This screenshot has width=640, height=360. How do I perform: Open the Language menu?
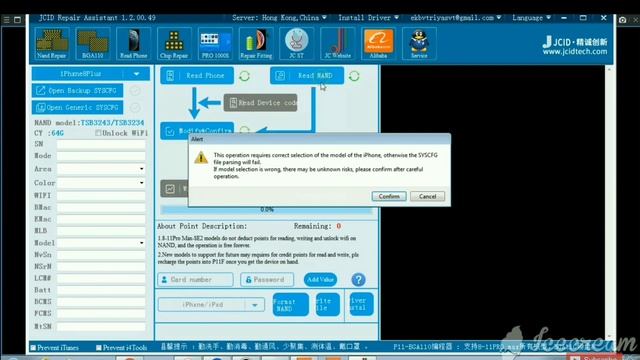(x=531, y=18)
